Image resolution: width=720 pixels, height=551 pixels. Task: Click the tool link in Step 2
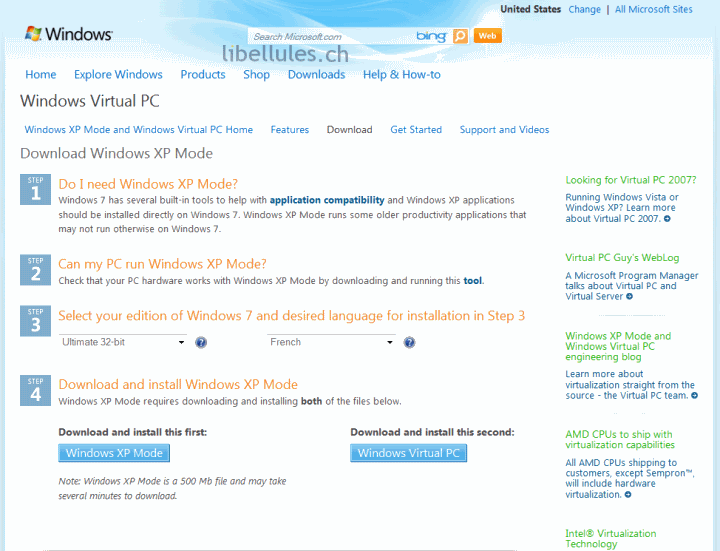click(x=472, y=281)
